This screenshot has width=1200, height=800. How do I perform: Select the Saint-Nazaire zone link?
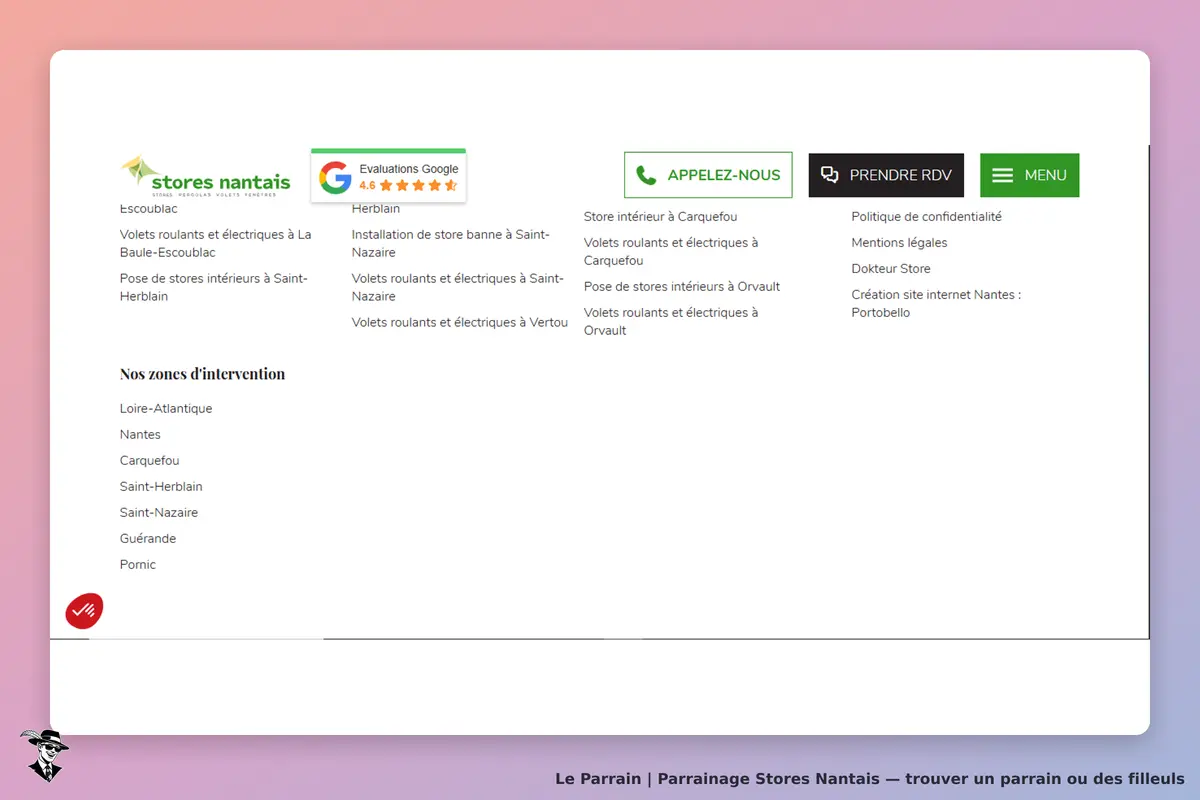159,512
